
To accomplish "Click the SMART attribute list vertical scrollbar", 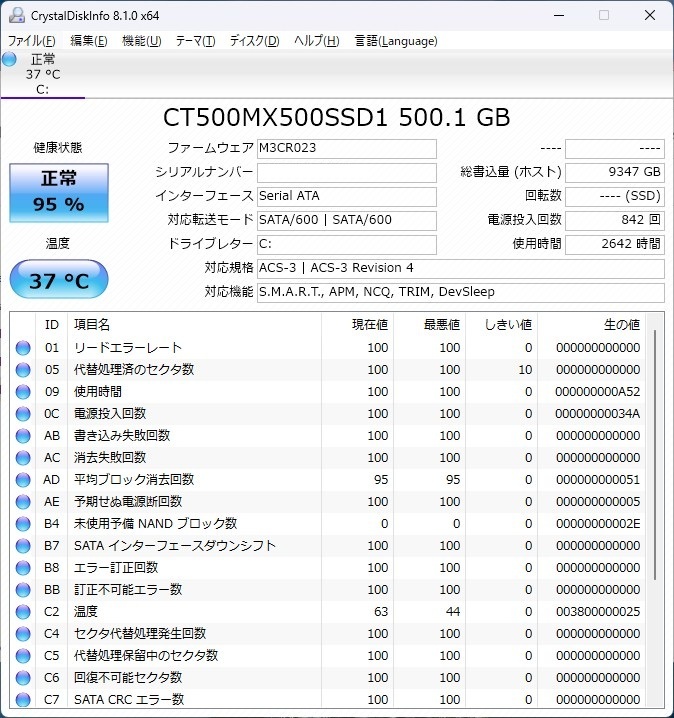I will [655, 454].
